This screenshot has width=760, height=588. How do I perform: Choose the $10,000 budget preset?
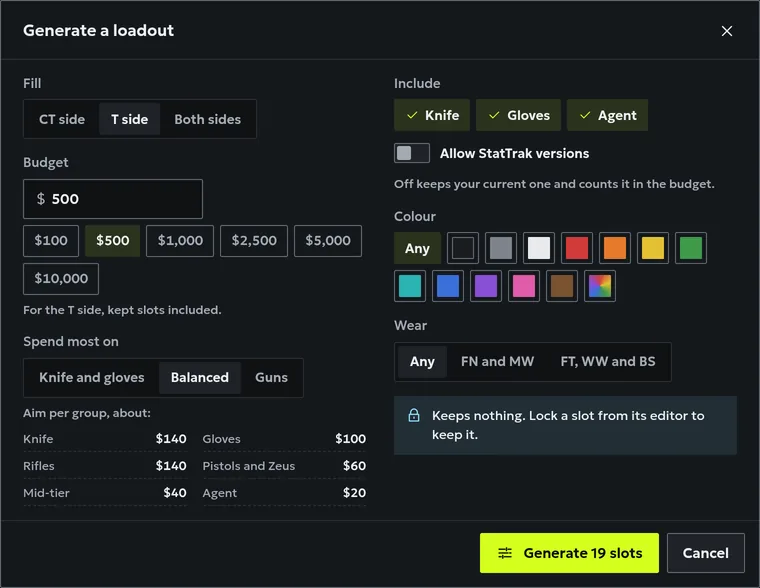61,279
